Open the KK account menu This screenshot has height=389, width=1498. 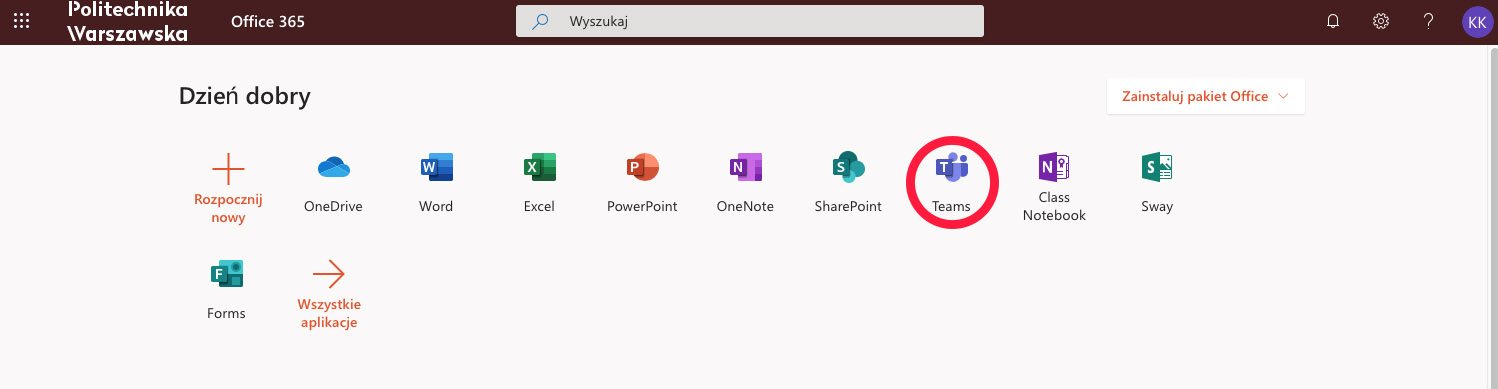click(x=1477, y=21)
